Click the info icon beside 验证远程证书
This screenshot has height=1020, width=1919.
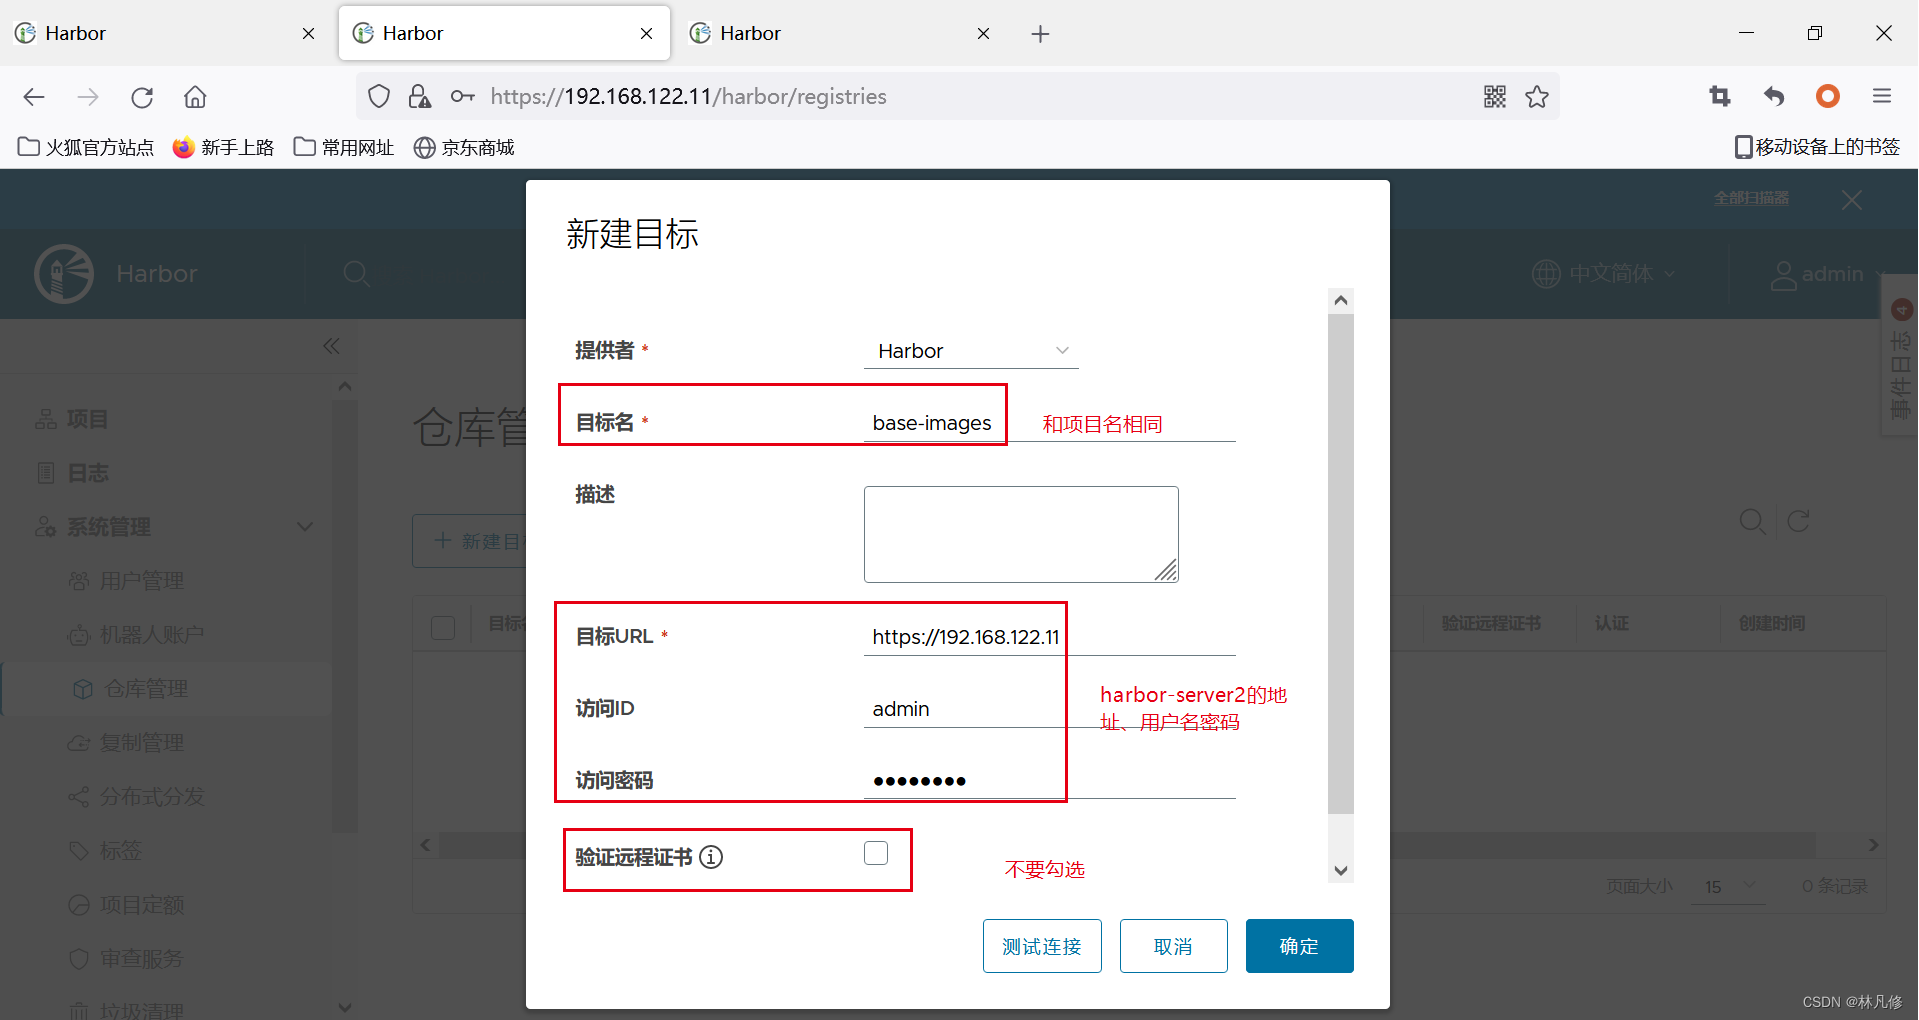tap(711, 857)
